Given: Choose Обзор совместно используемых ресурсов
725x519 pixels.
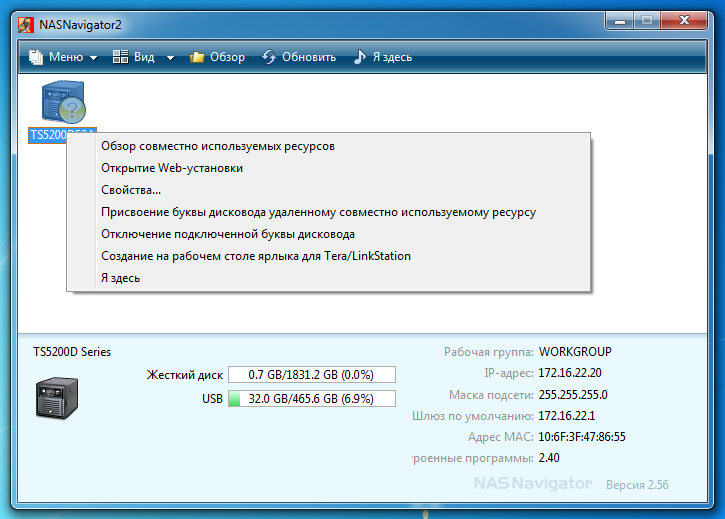Looking at the screenshot, I should [328, 146].
